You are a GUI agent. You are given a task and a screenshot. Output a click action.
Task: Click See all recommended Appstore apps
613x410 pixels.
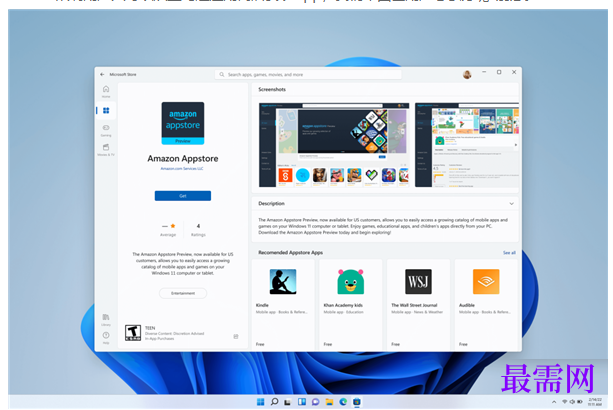tap(509, 253)
